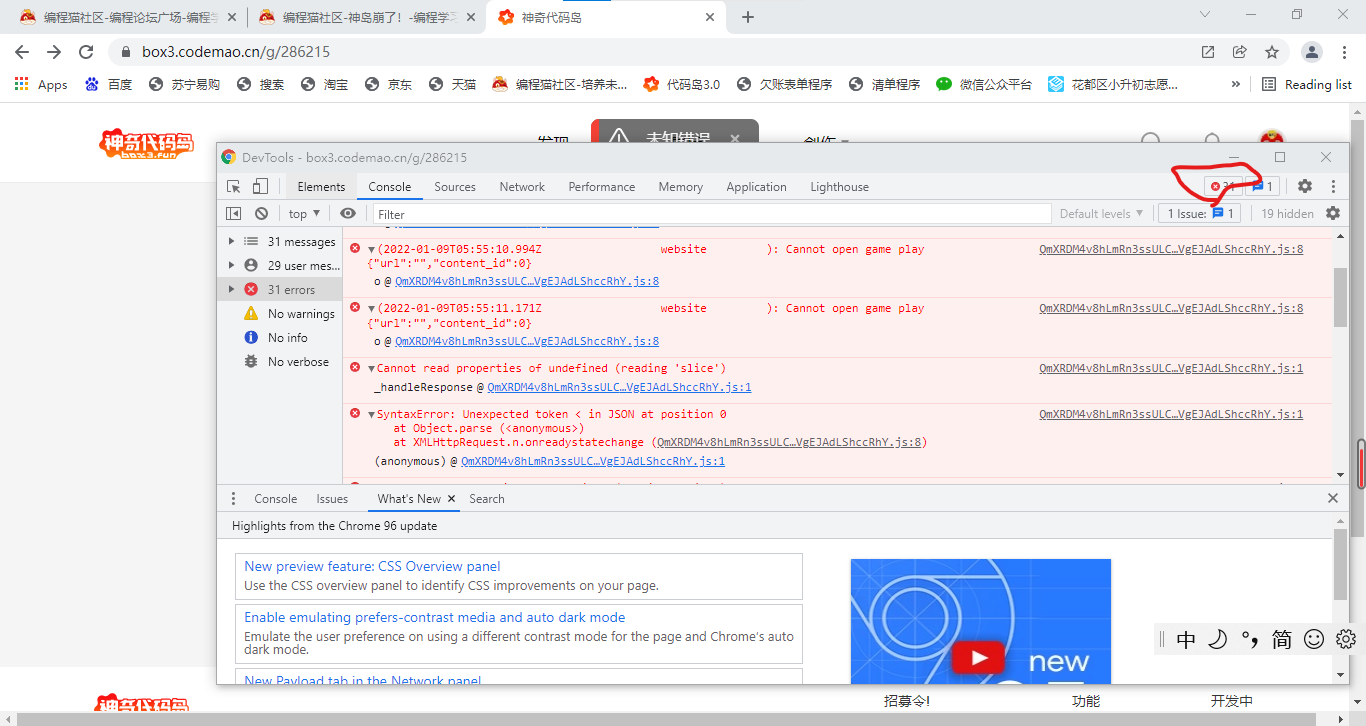The height and width of the screenshot is (726, 1366).
Task: Switch to Elements panel tab
Action: 321,186
